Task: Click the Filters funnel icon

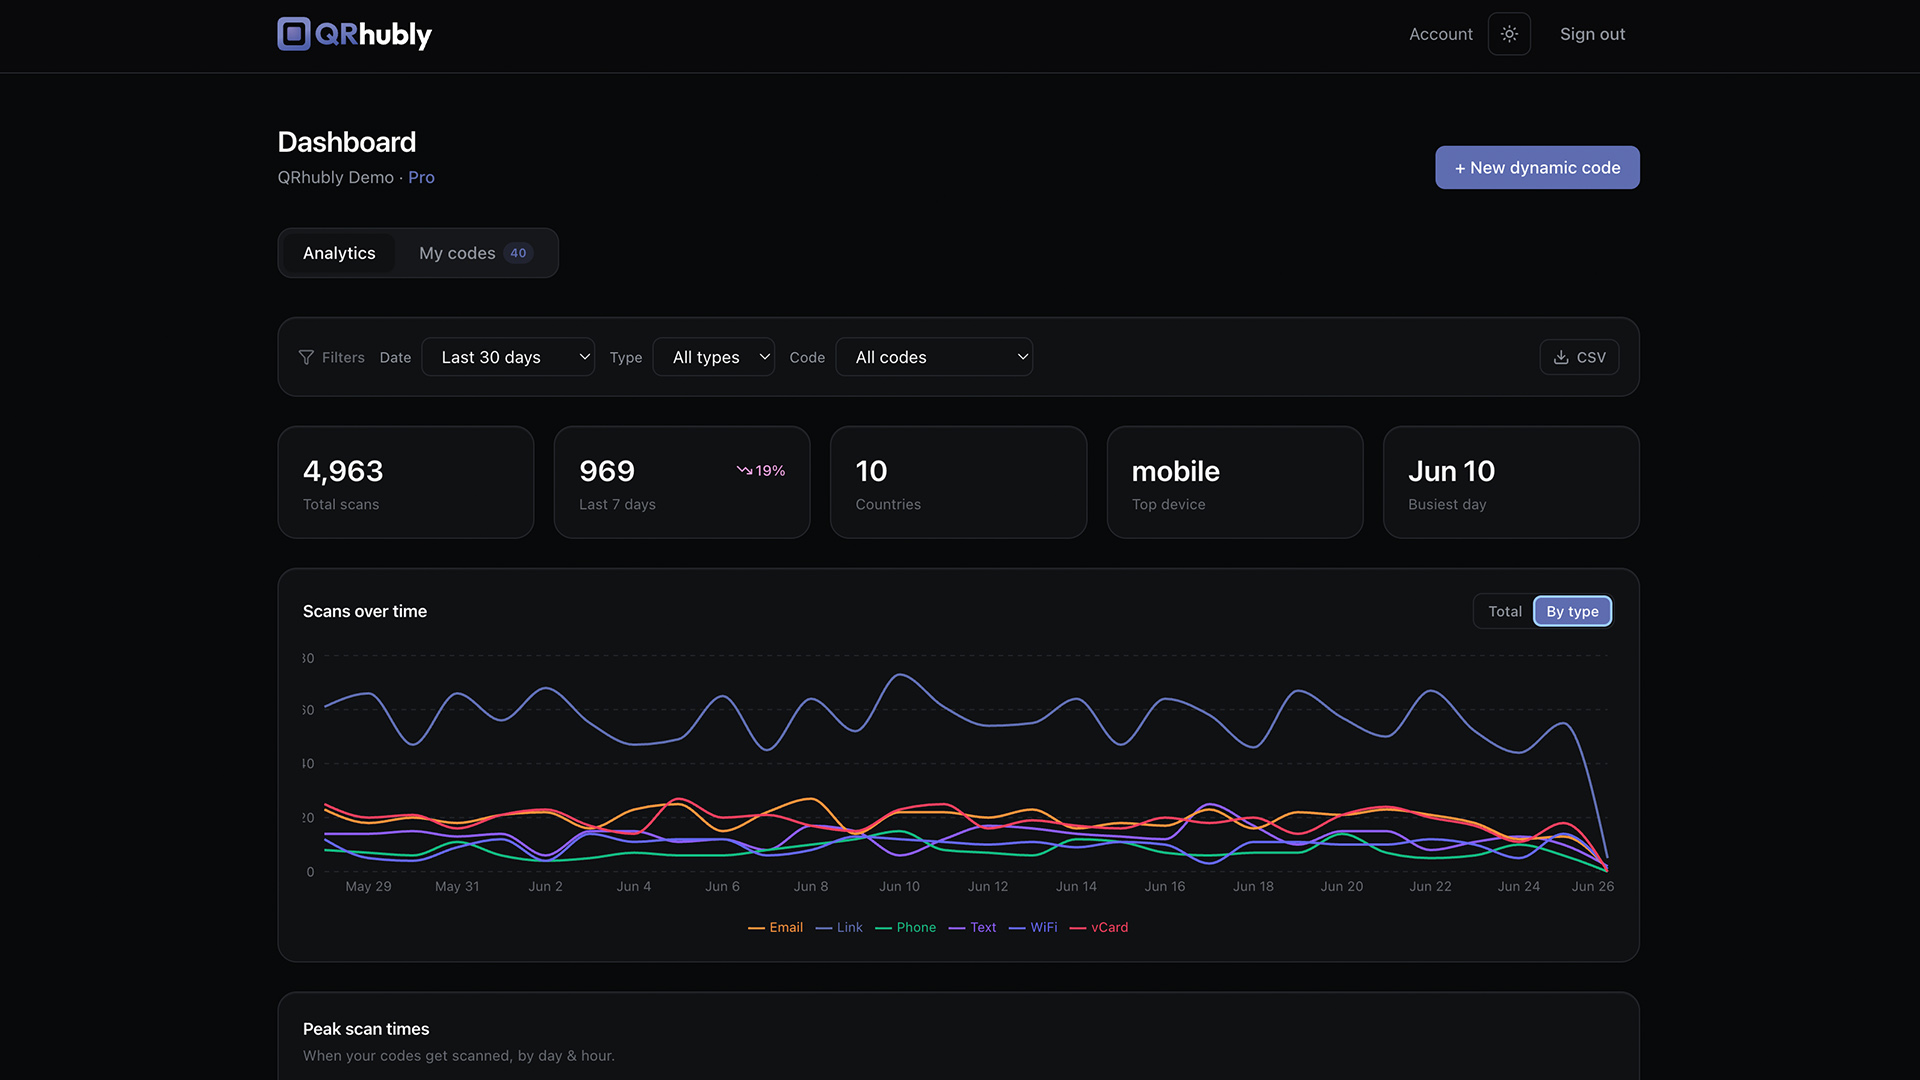Action: click(306, 358)
